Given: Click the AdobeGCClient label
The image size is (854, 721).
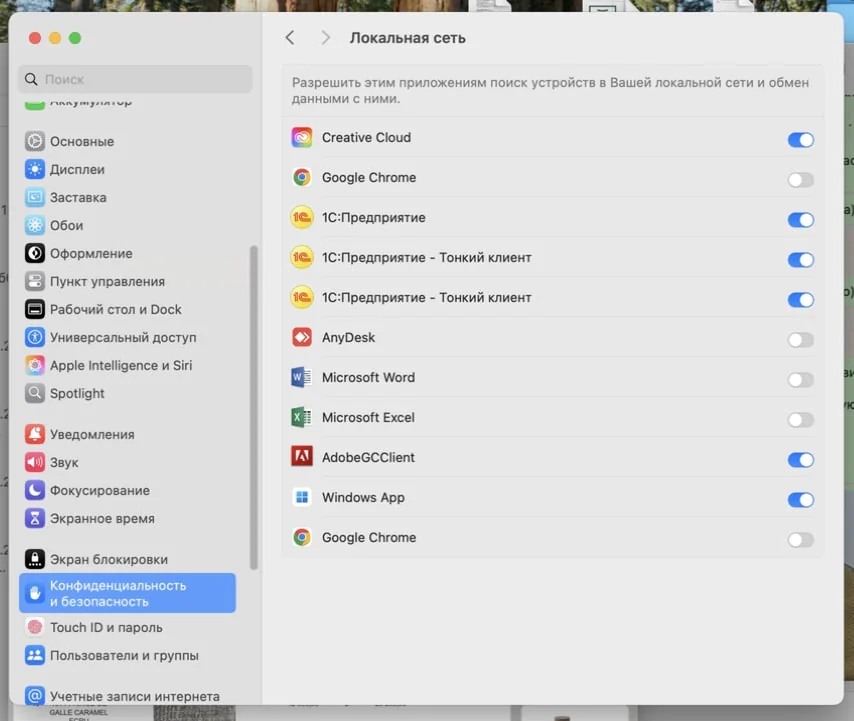Looking at the screenshot, I should 368,457.
